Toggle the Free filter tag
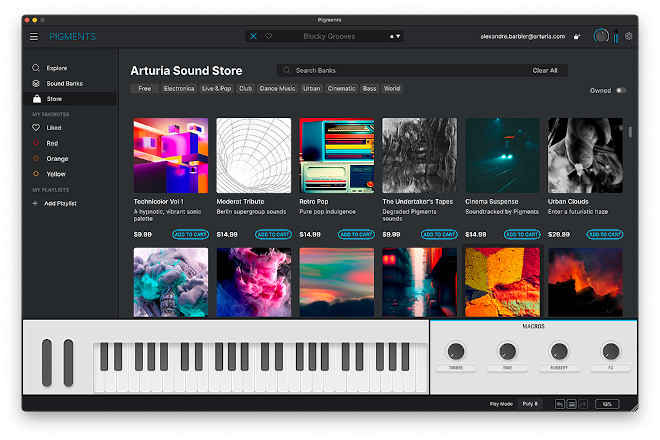Image resolution: width=660 pixels, height=440 pixels. click(x=144, y=88)
